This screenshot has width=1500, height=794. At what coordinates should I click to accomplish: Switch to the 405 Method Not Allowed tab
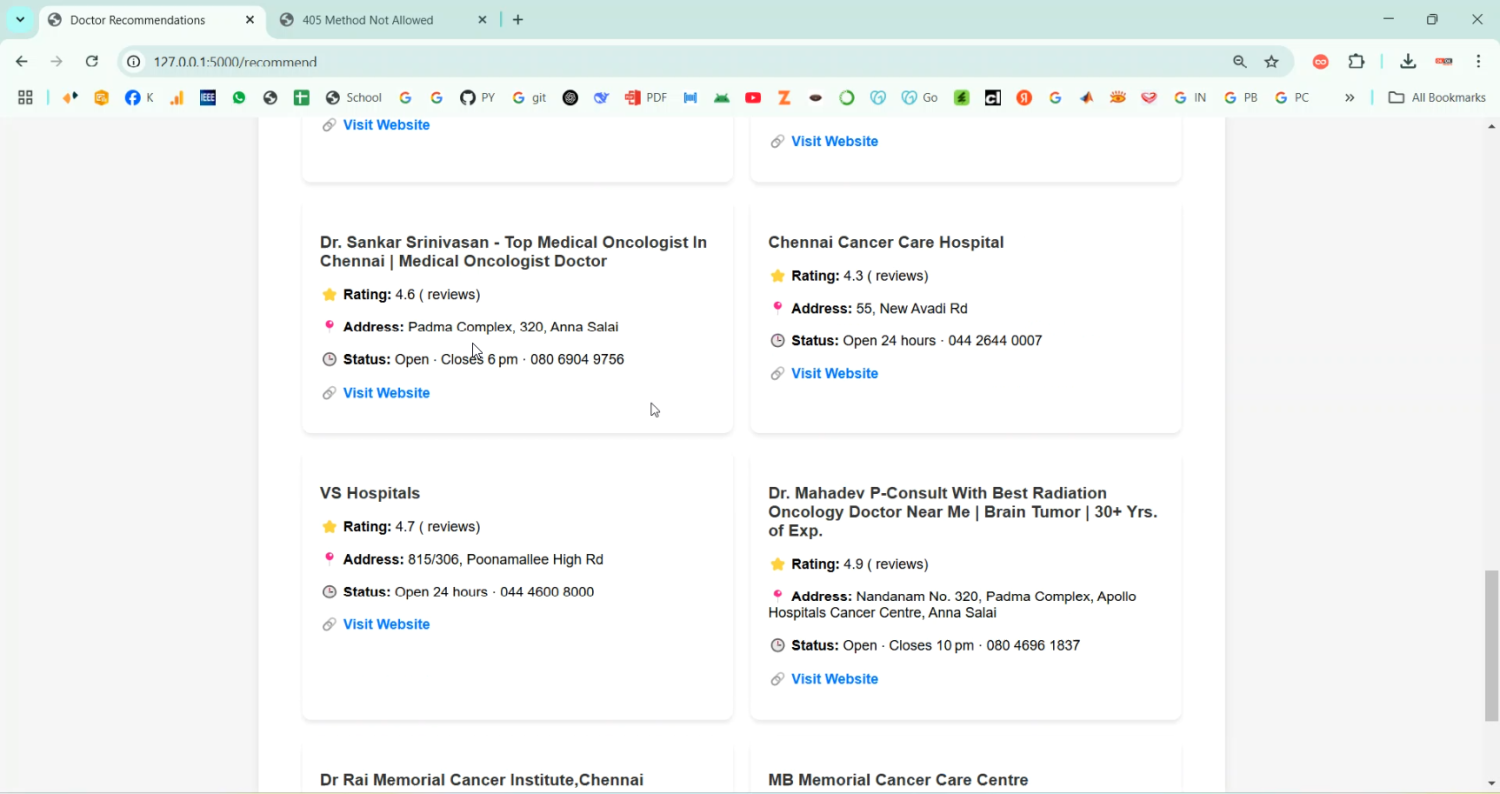pyautogui.click(x=368, y=20)
